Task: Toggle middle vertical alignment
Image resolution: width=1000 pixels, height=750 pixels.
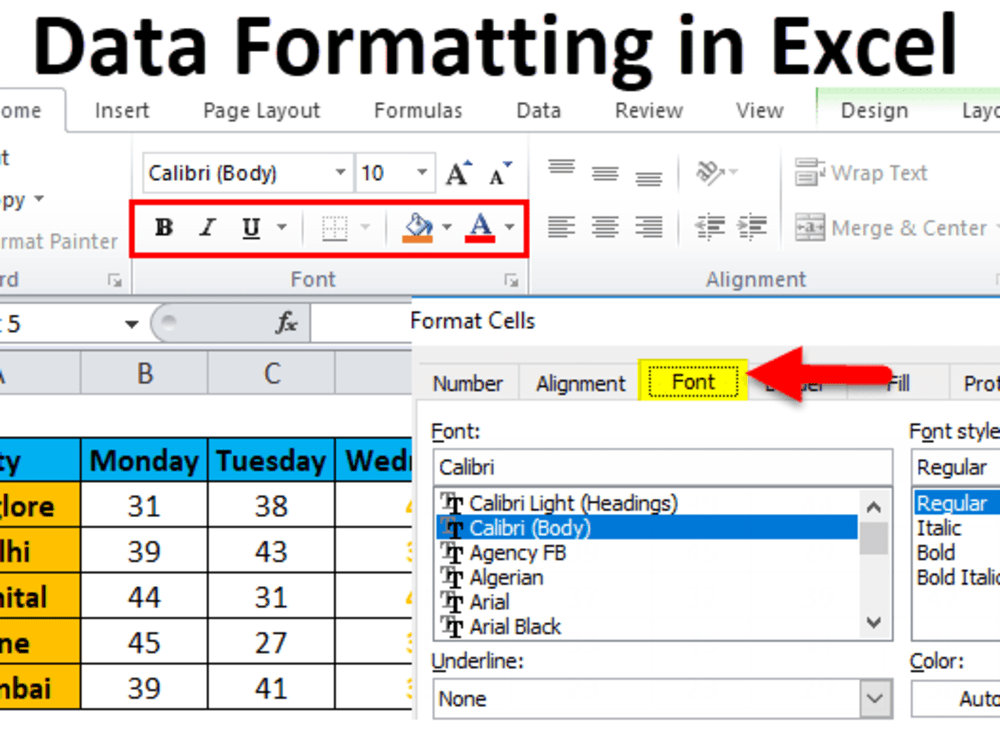Action: (x=605, y=171)
